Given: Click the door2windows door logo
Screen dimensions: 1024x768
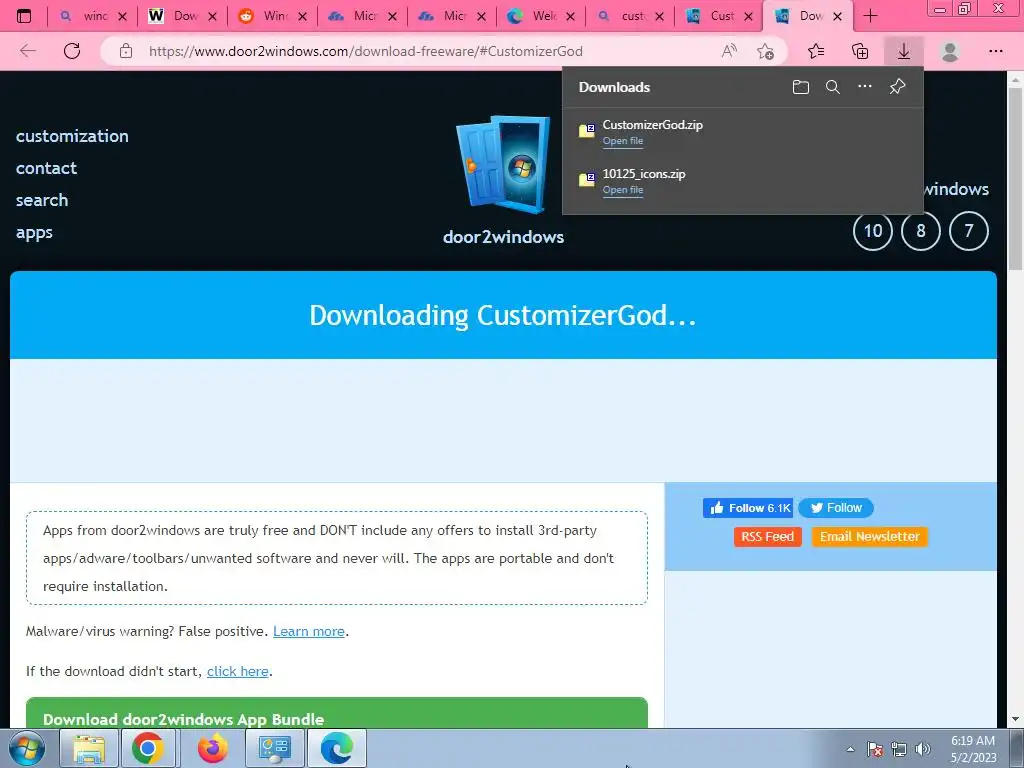Looking at the screenshot, I should [x=503, y=165].
